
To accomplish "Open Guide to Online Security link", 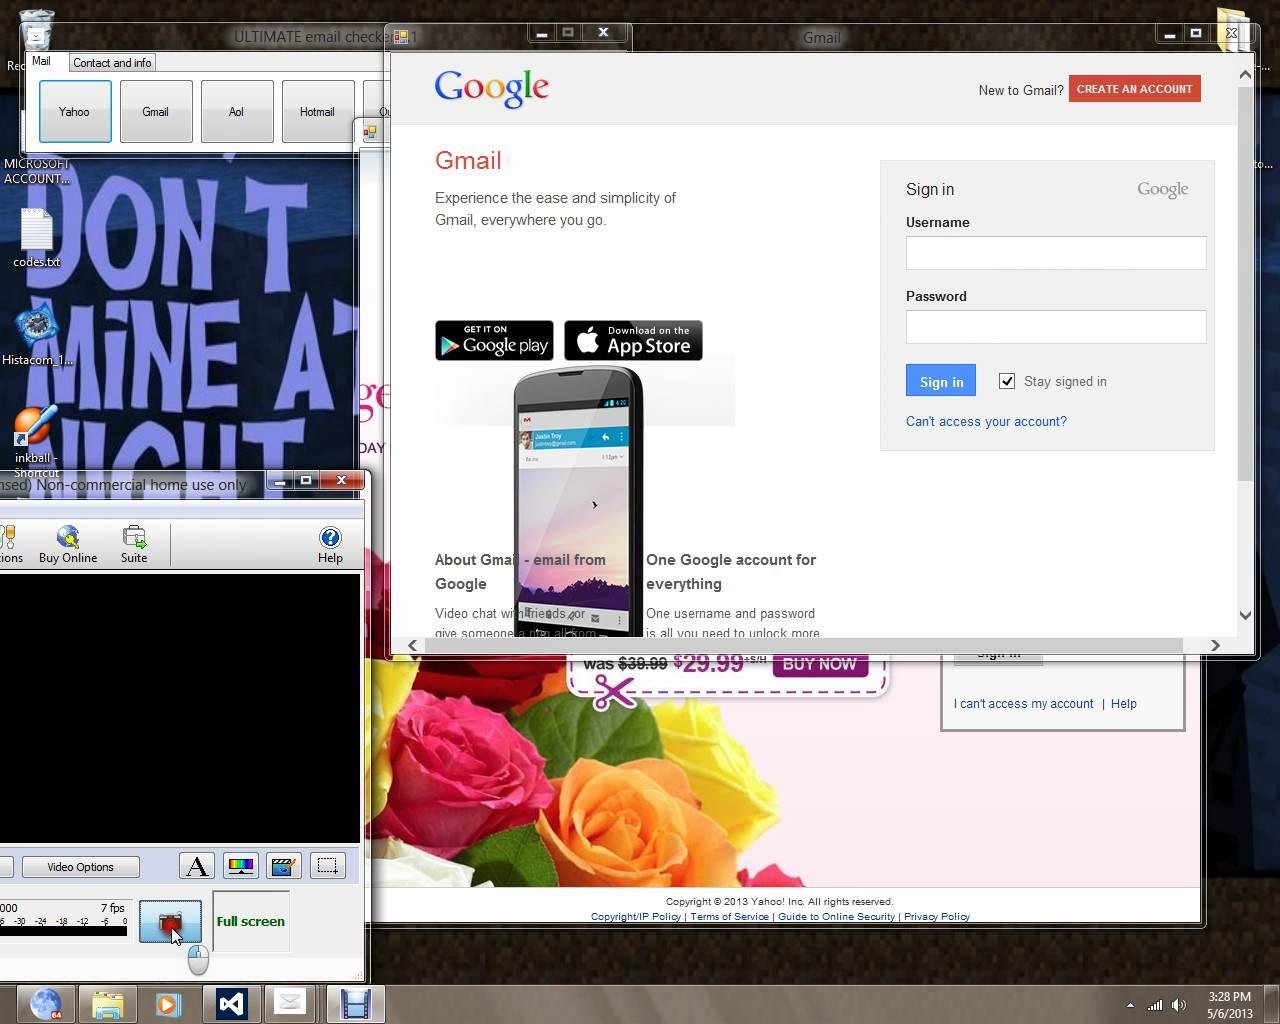I will 836,916.
